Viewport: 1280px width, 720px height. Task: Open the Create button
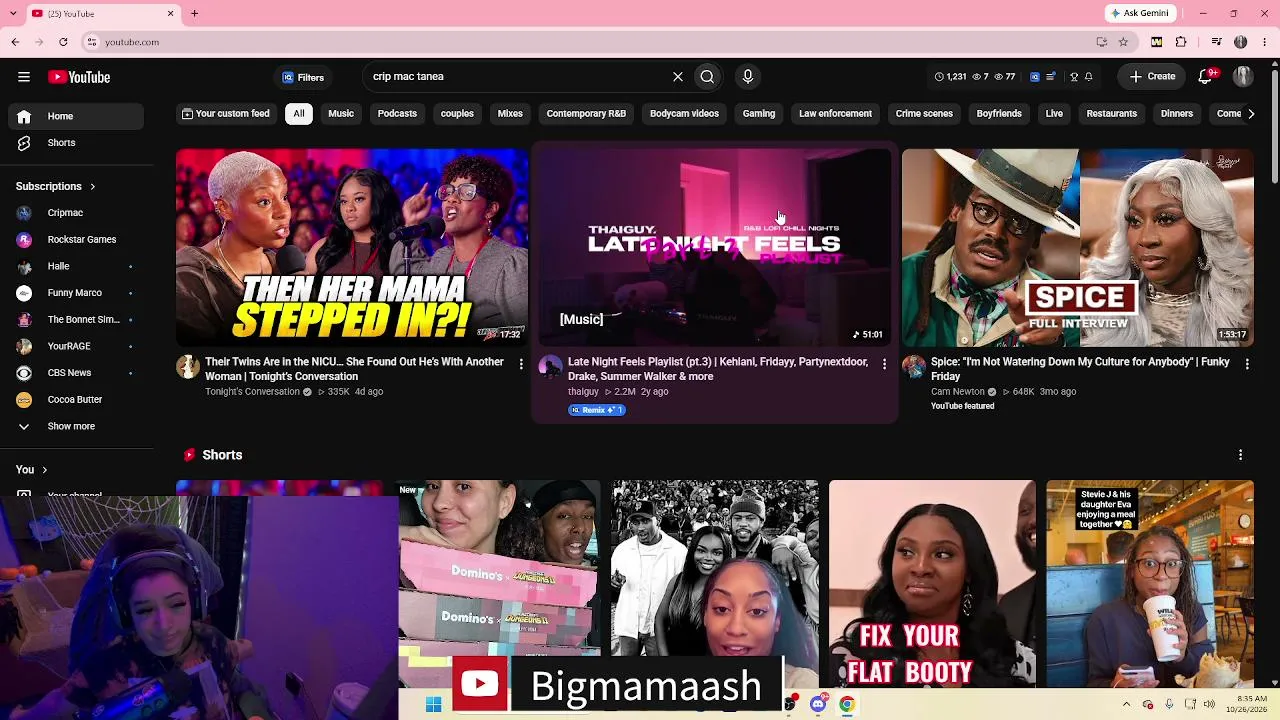tap(1152, 76)
